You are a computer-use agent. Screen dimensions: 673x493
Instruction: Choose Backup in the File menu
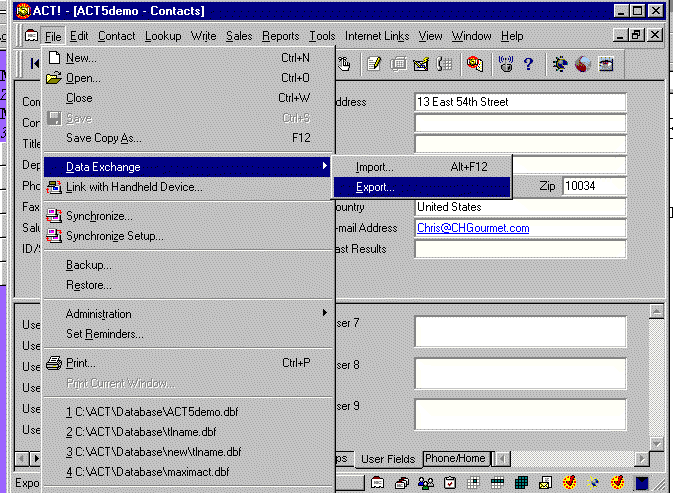click(188, 265)
